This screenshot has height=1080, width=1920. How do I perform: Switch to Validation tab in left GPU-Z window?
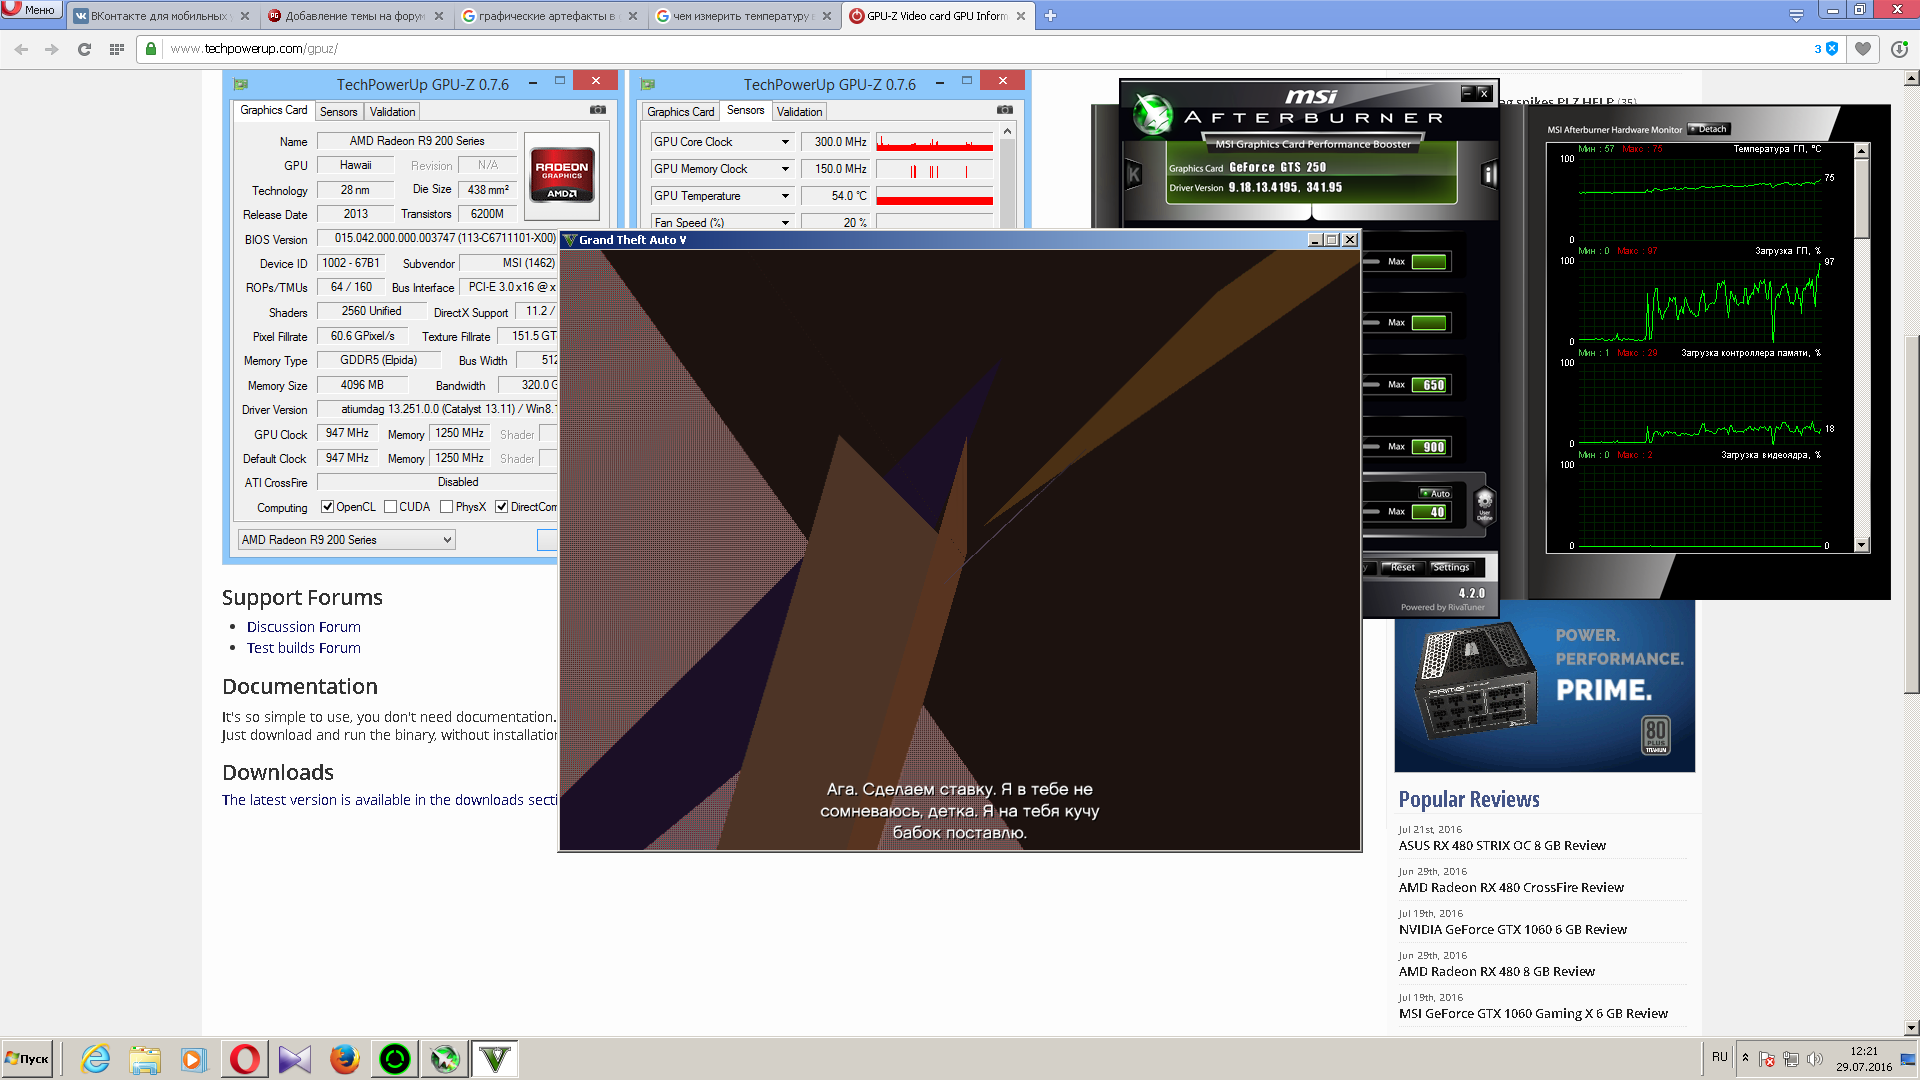click(x=392, y=112)
